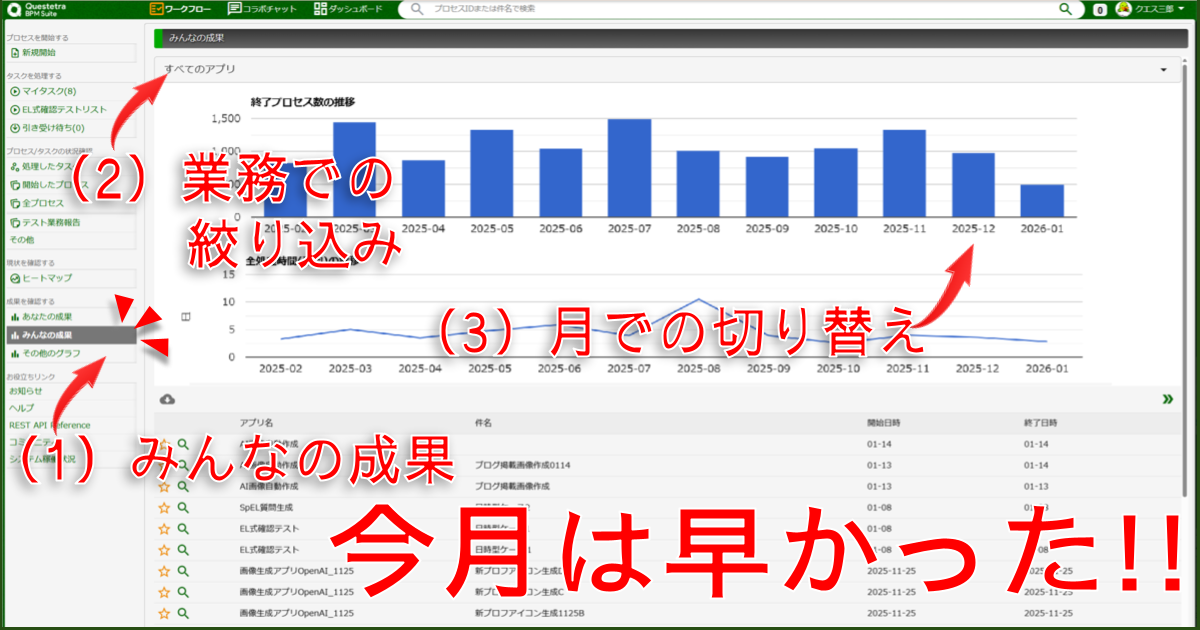Open the コラボチャット tab
Screen dimensions: 1200x630
[263, 9]
